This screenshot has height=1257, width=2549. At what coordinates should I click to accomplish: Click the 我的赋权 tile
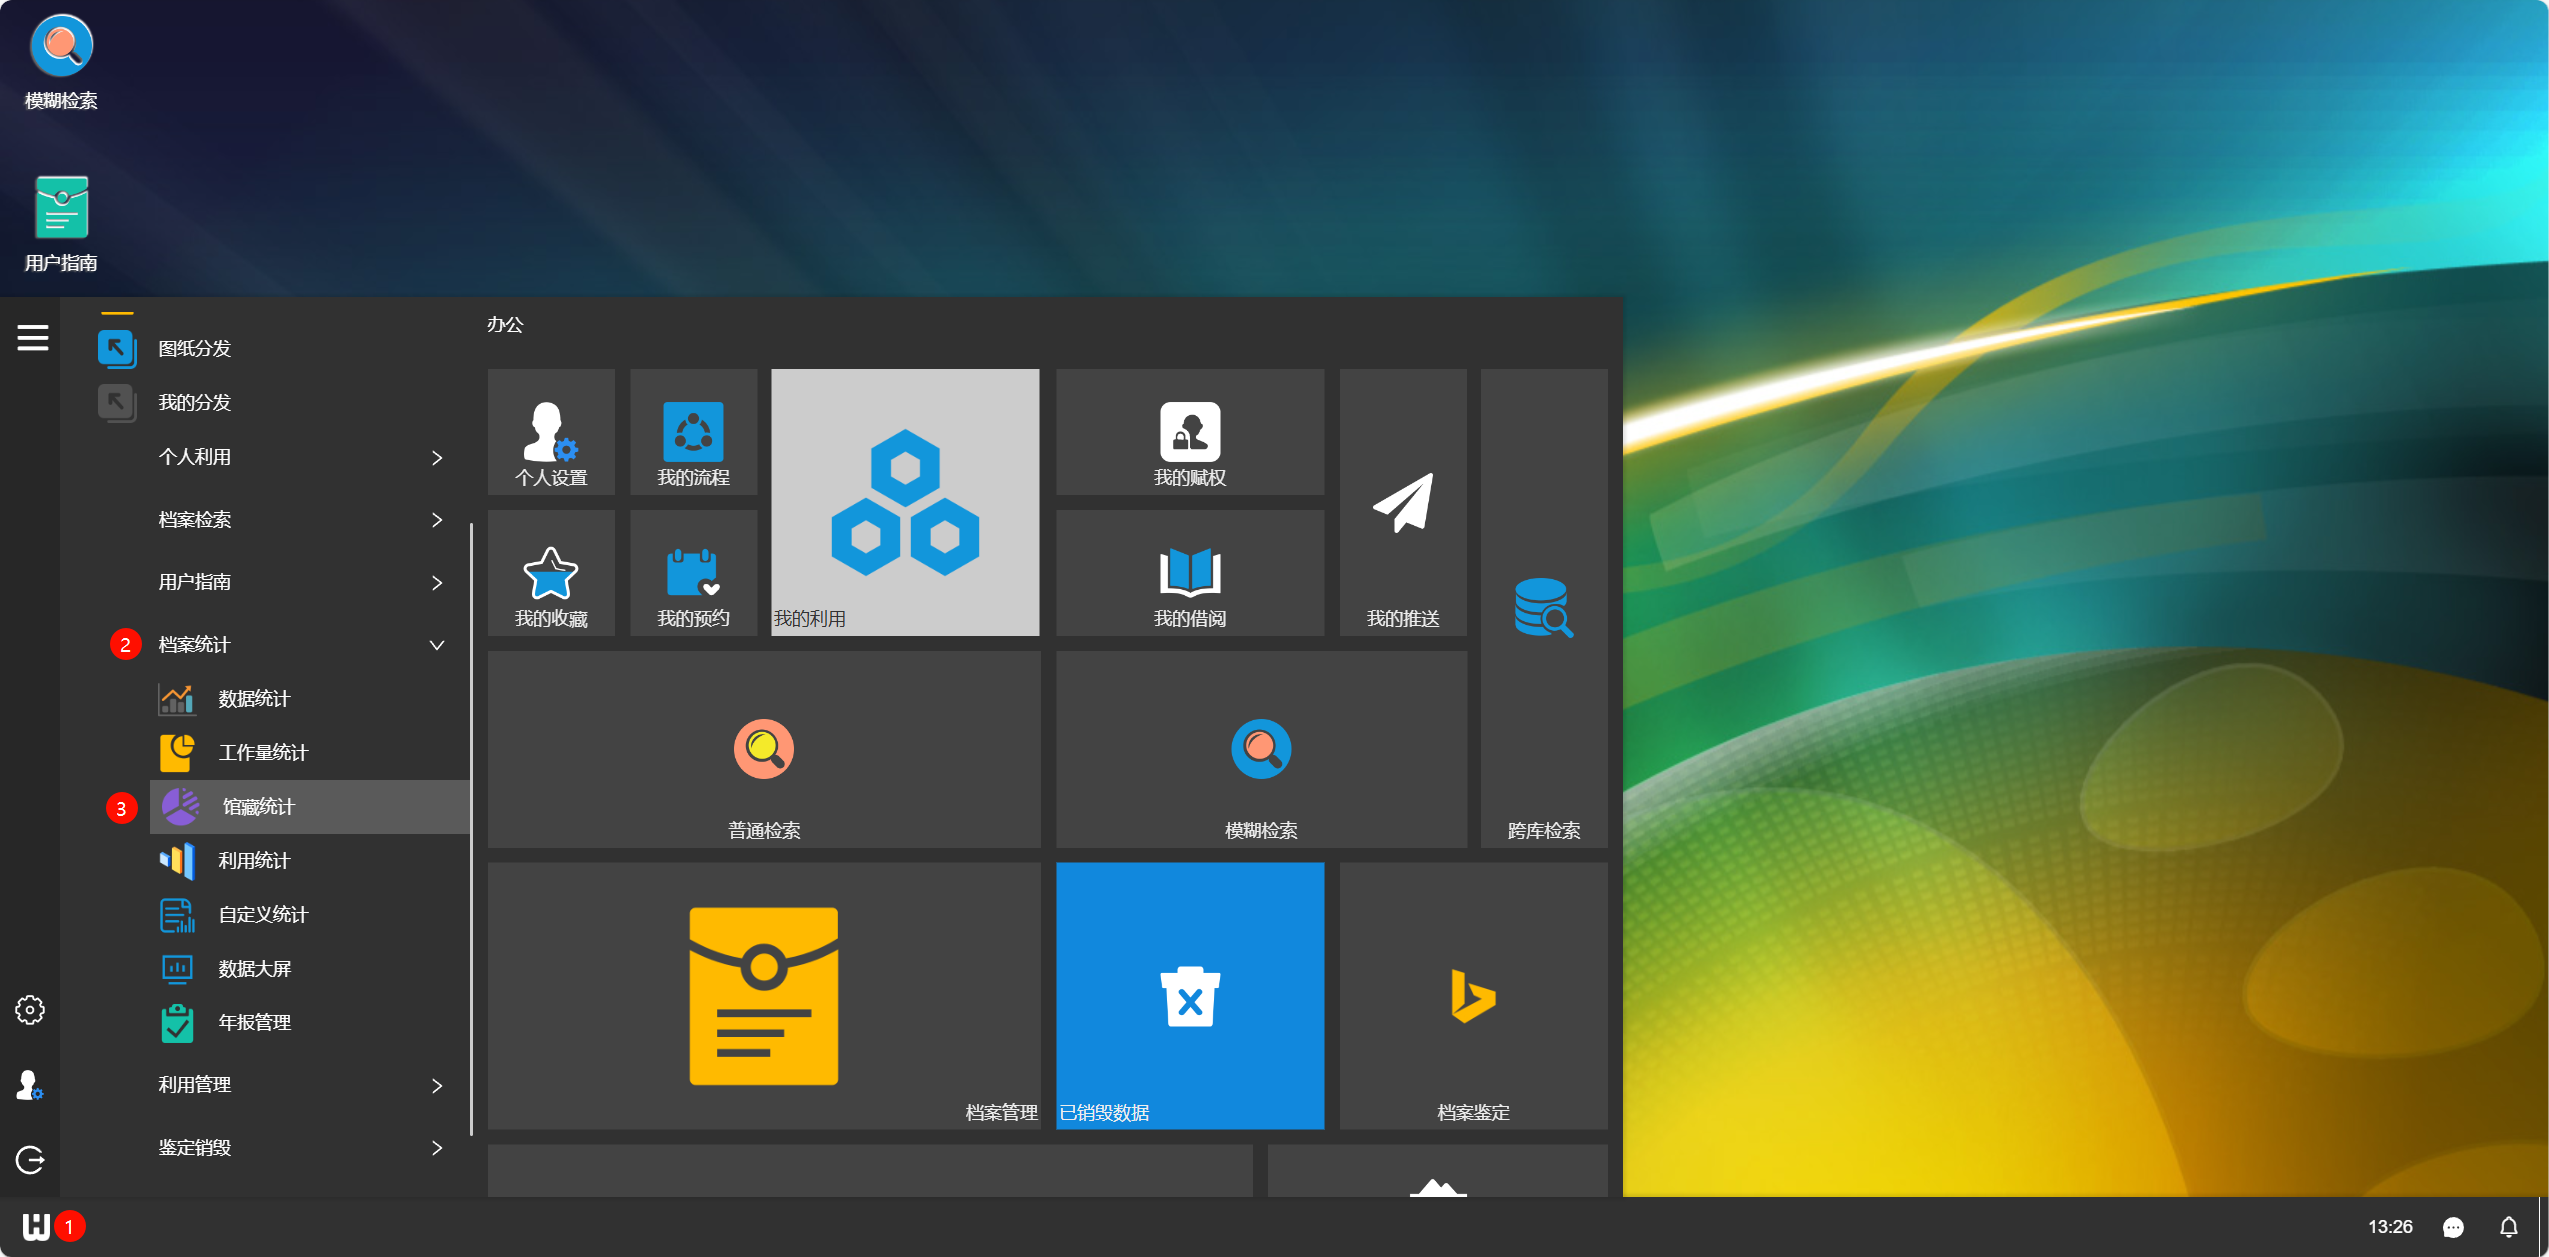(1189, 433)
